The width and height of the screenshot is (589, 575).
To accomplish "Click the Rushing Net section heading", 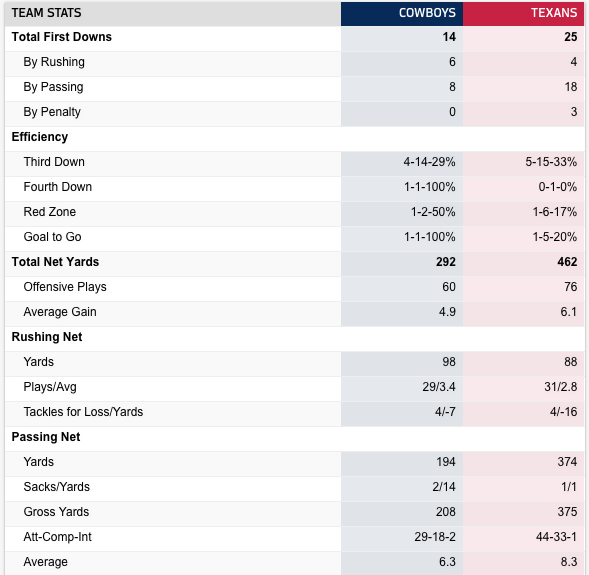I will 47,337.
